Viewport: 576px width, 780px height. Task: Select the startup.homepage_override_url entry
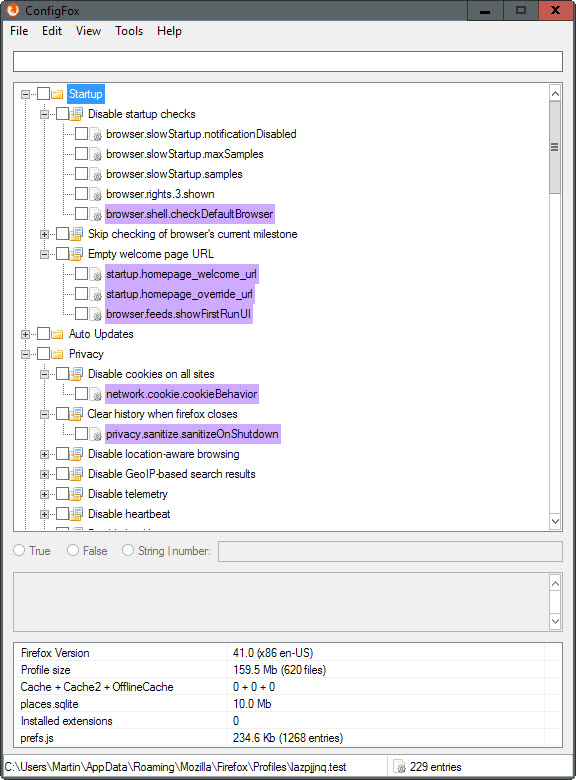(180, 294)
